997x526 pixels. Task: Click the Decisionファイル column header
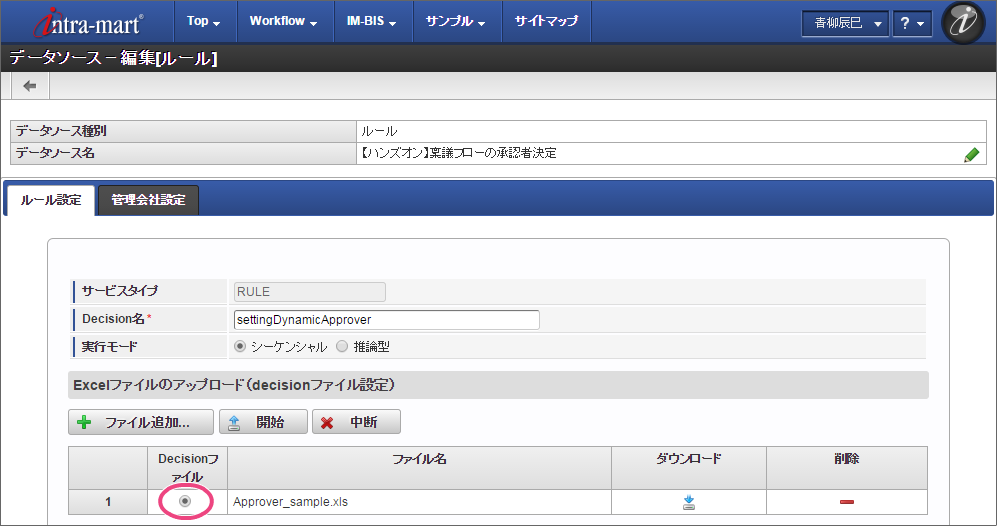(188, 467)
